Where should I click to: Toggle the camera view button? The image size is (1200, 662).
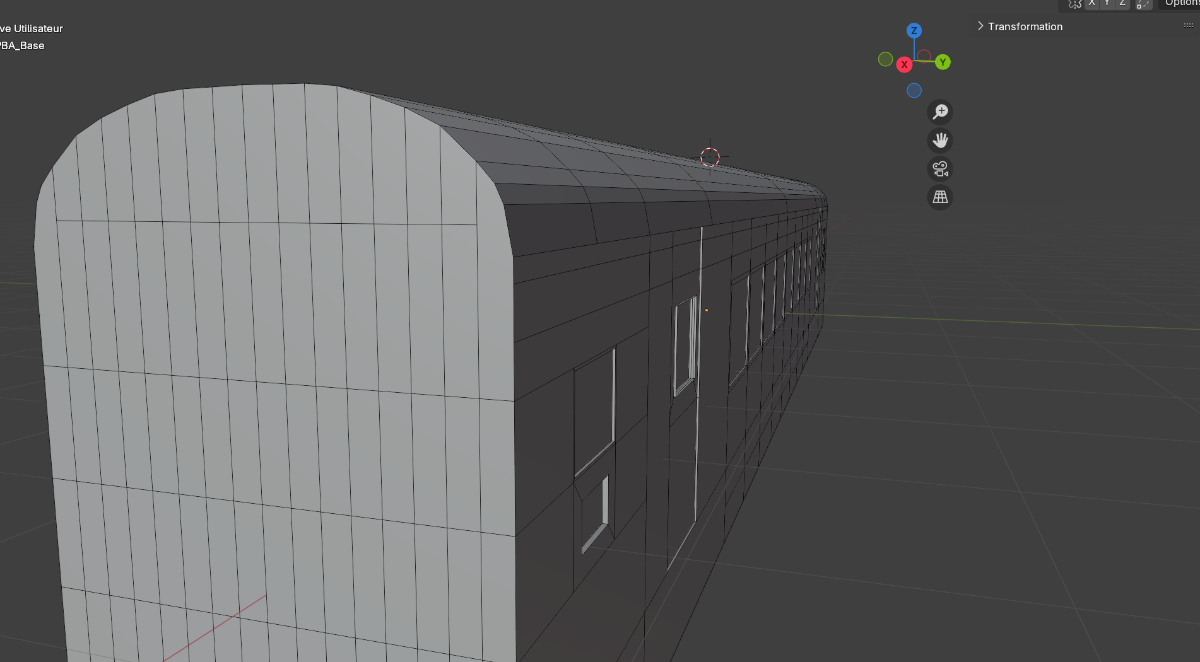tap(940, 169)
